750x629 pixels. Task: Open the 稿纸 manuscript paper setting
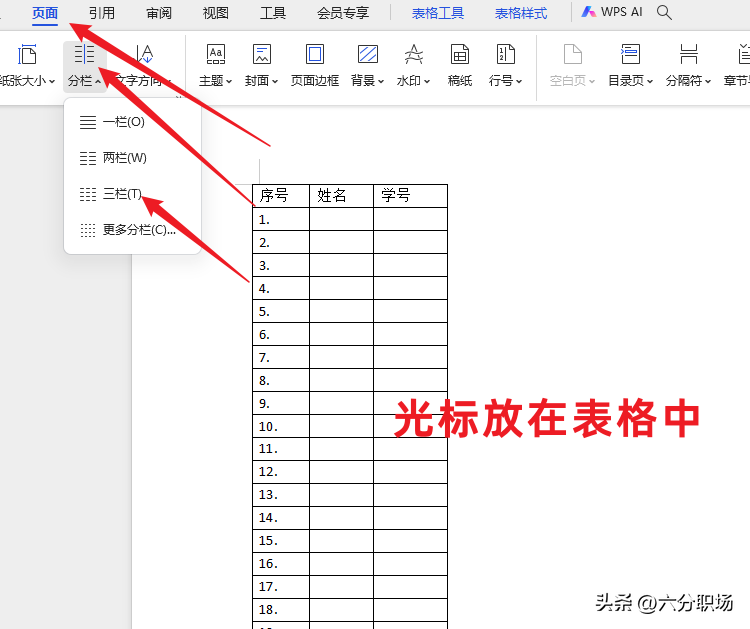point(460,66)
